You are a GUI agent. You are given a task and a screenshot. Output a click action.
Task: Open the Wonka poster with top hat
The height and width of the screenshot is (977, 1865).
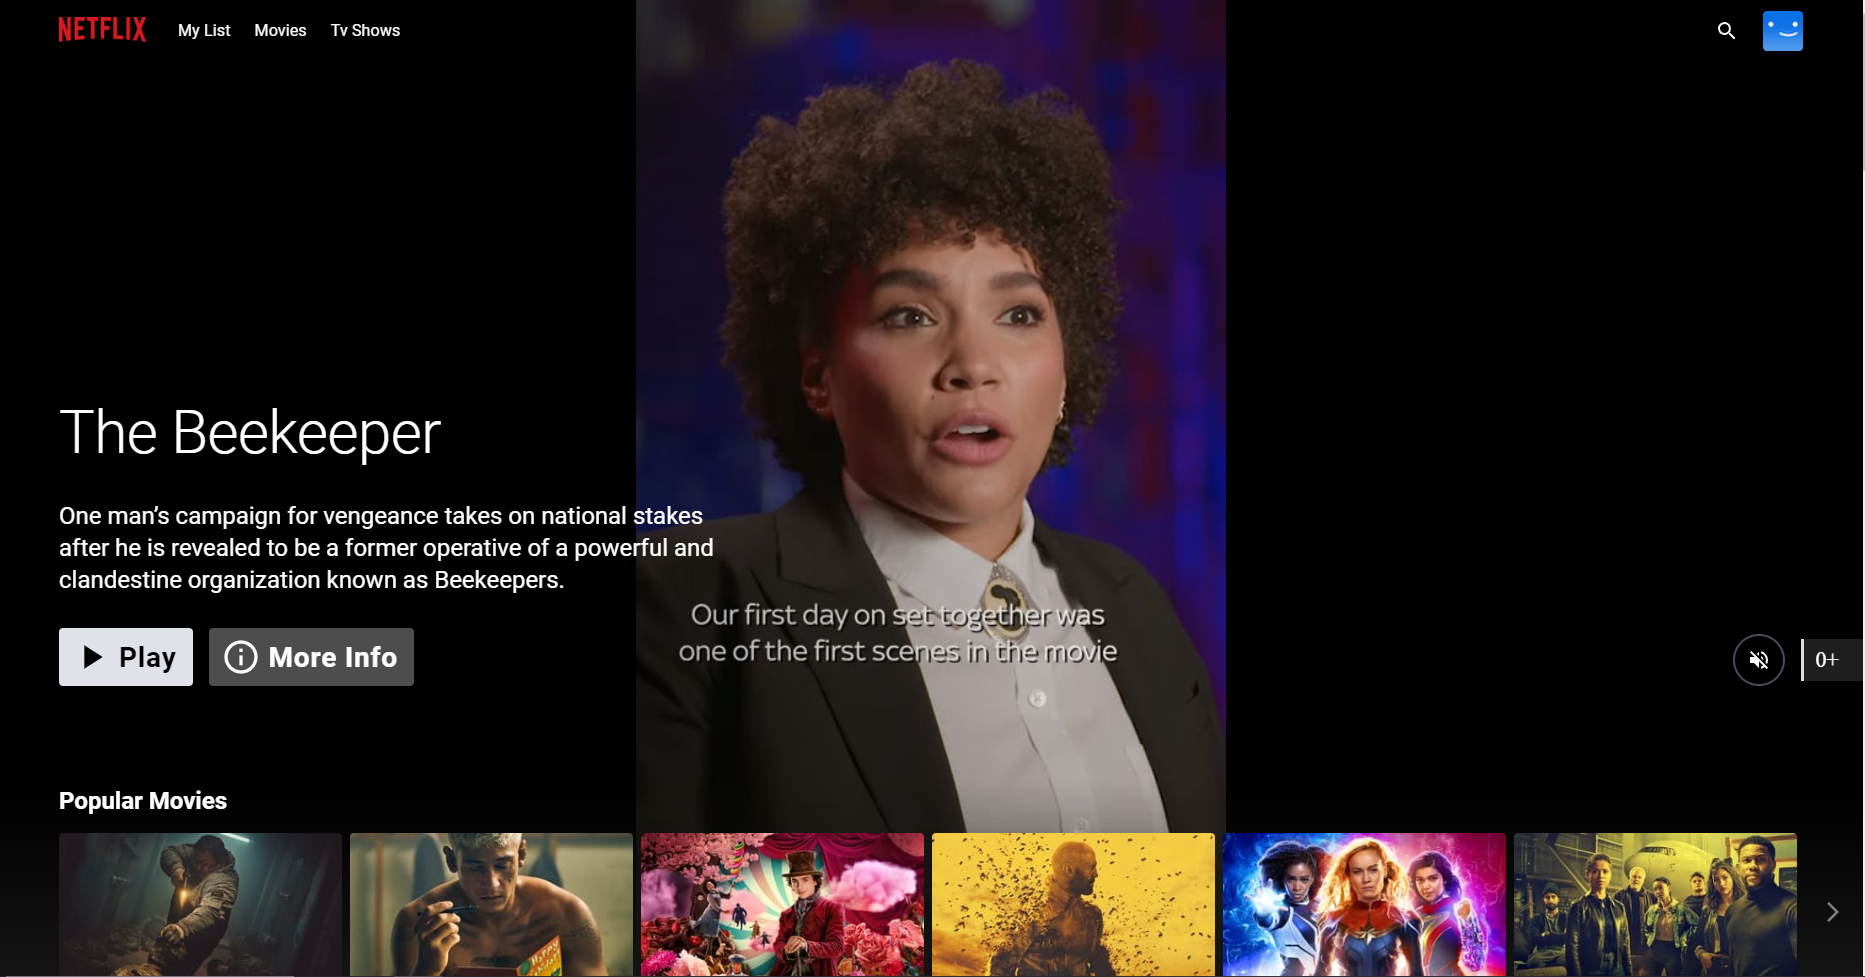pyautogui.click(x=782, y=904)
